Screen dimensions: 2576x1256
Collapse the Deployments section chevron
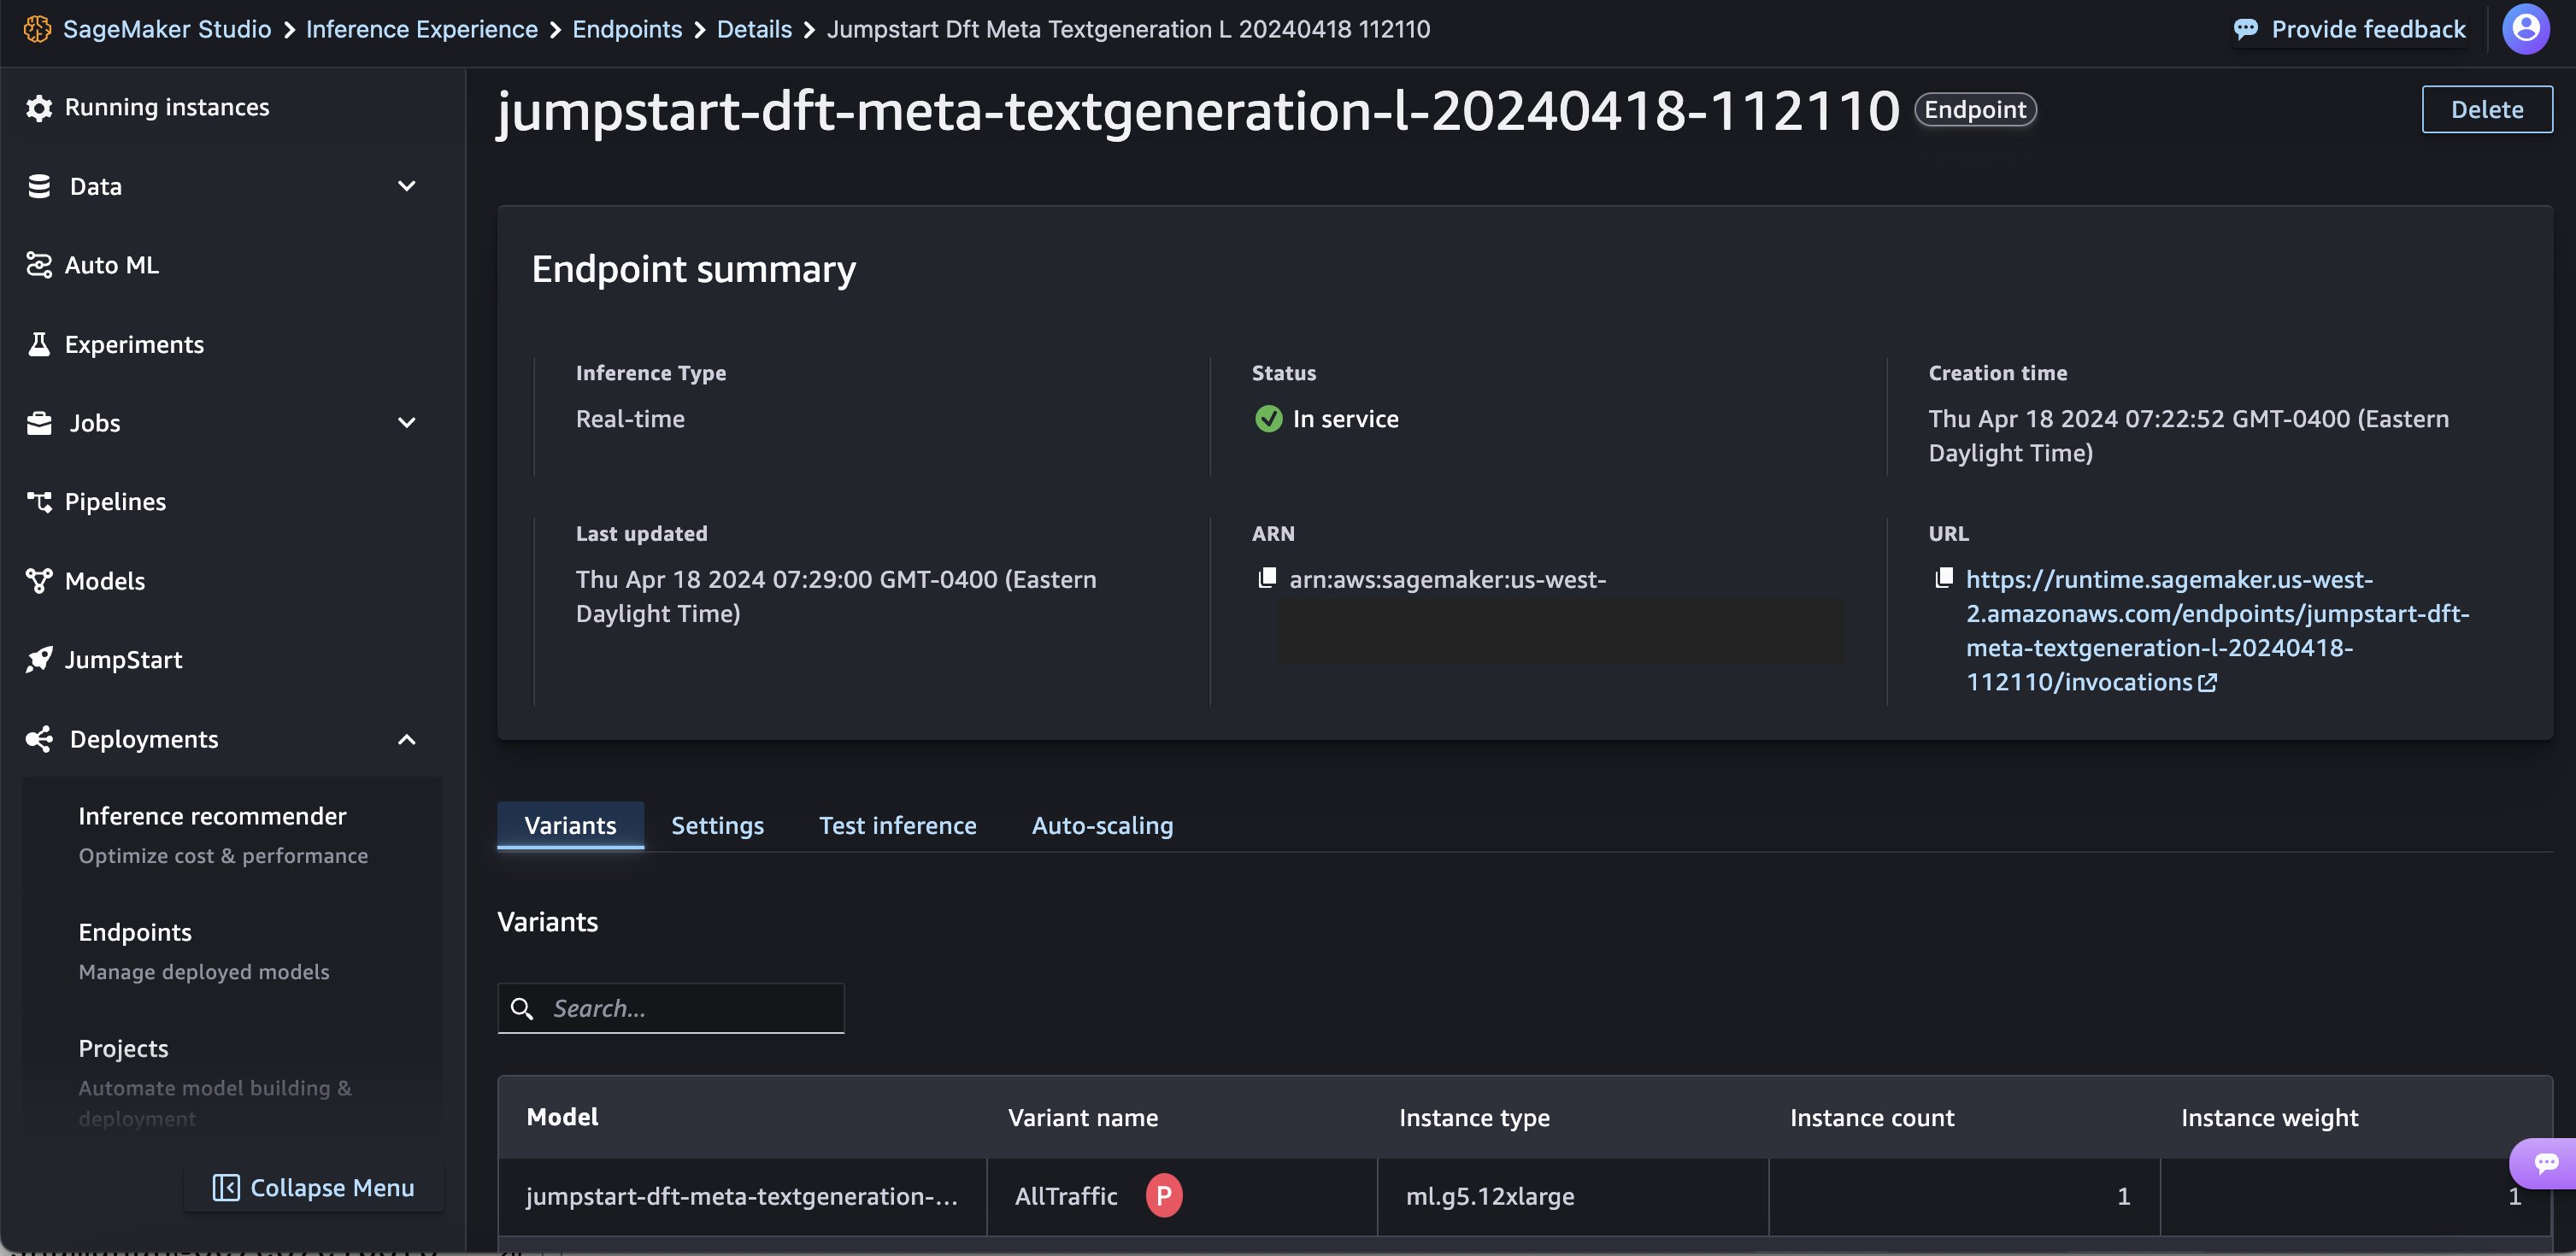[406, 740]
